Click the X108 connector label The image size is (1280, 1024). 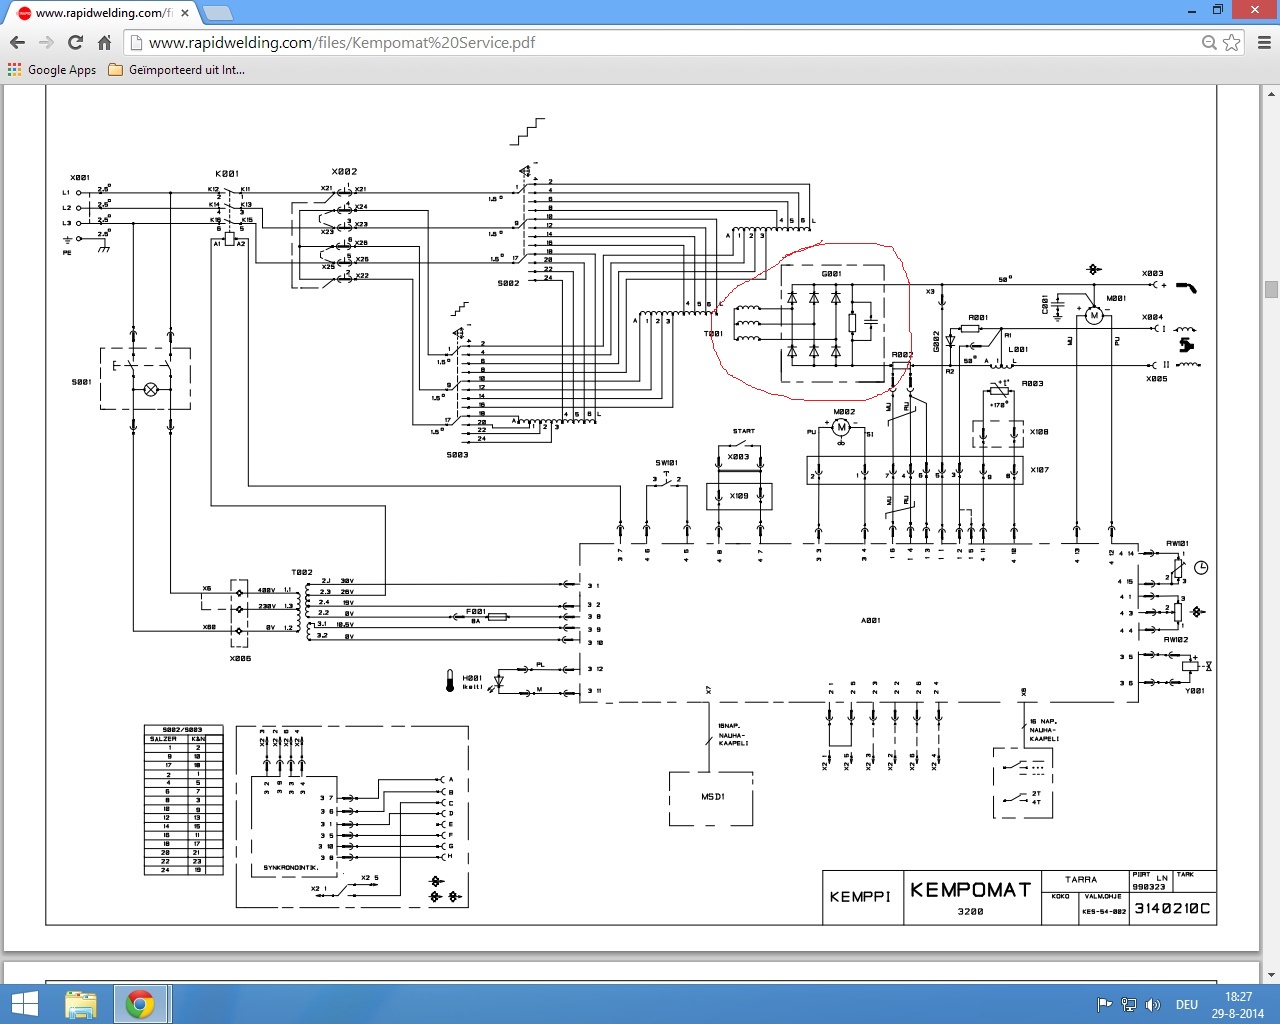click(1040, 432)
